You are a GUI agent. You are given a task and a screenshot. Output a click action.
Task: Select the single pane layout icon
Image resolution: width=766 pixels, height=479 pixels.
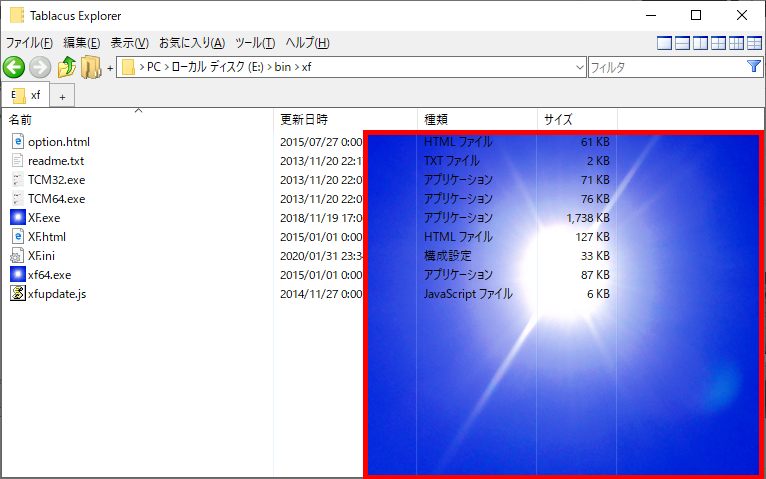pos(664,43)
